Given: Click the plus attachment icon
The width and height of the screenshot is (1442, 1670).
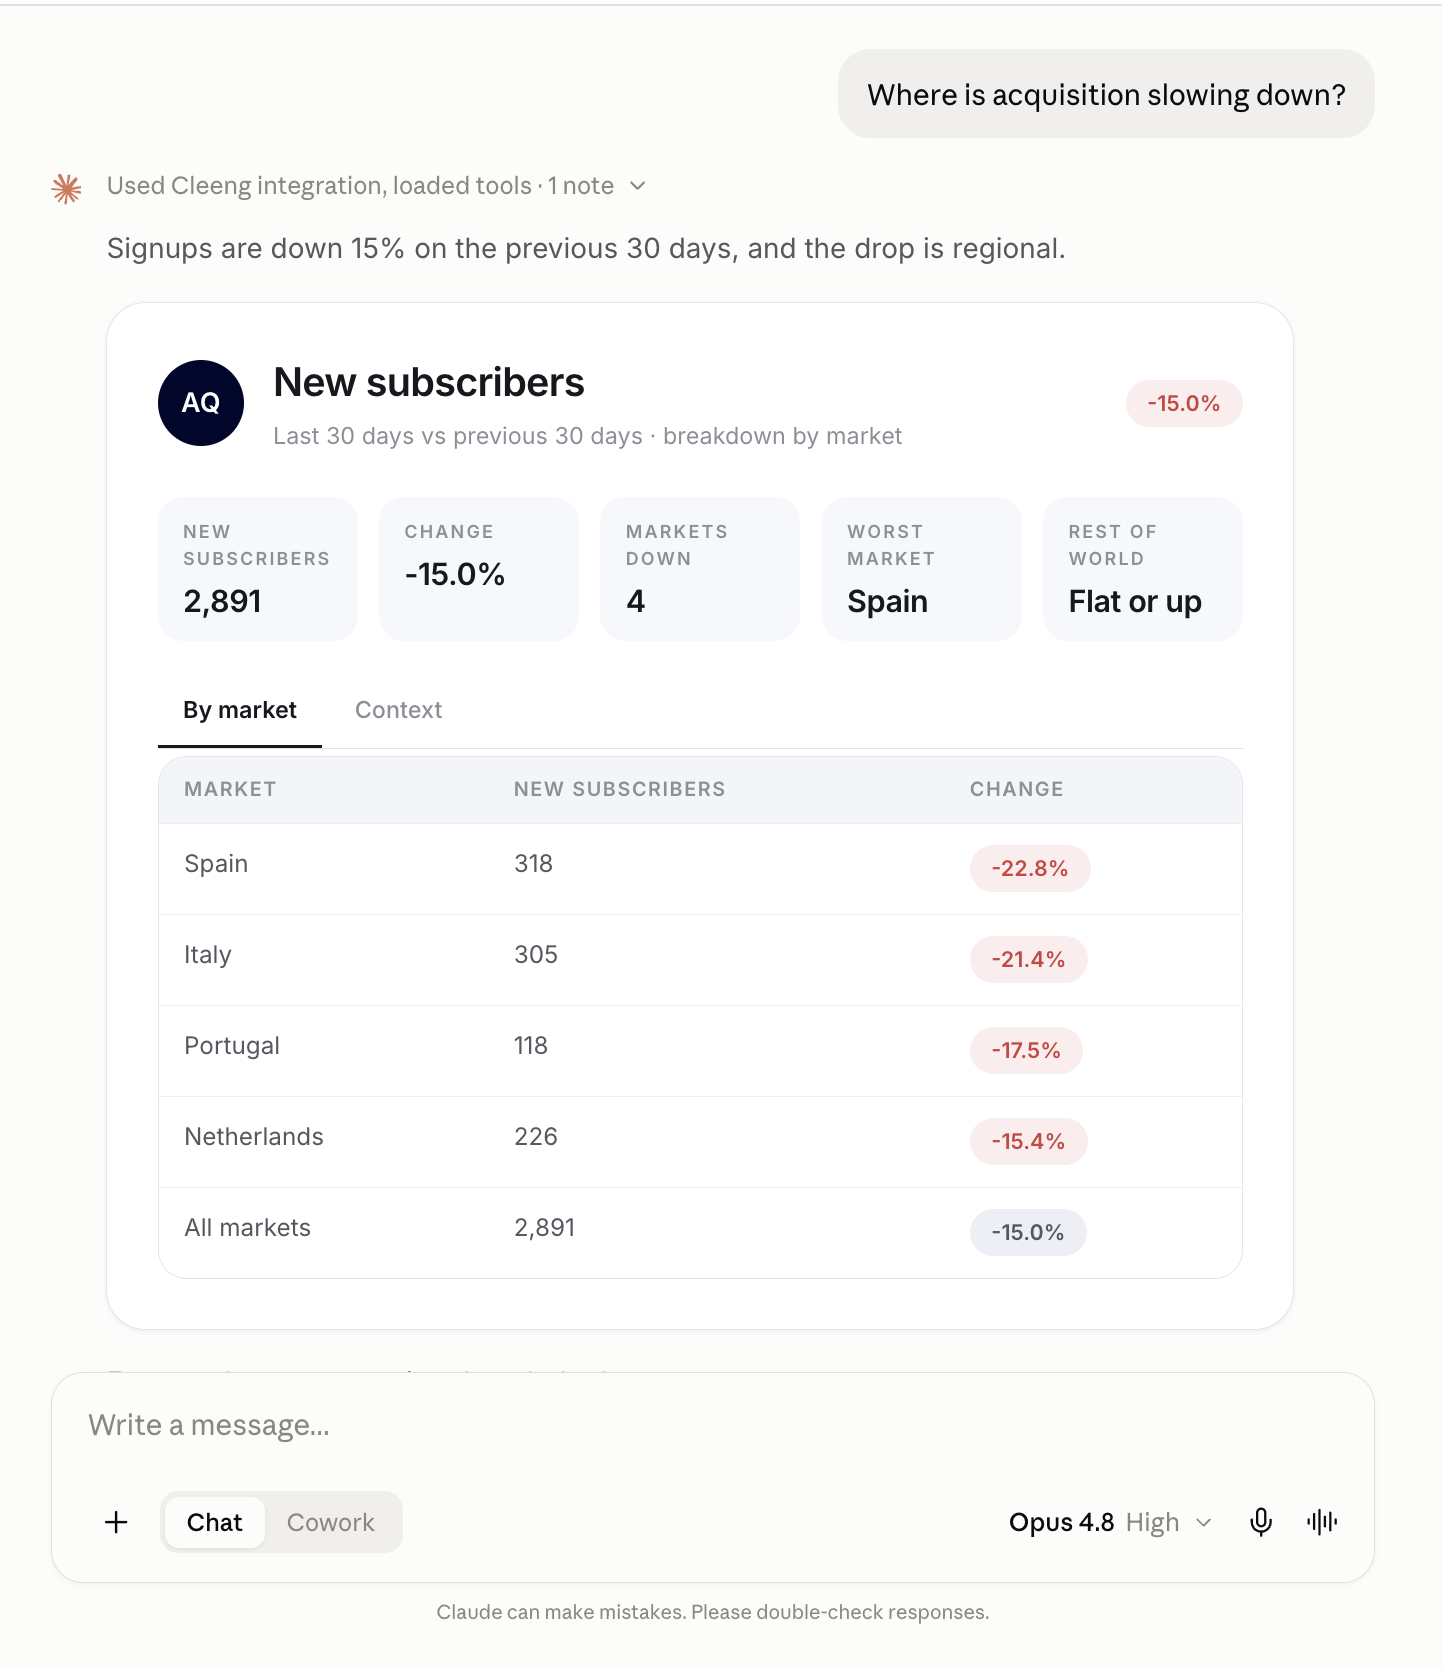Looking at the screenshot, I should pyautogui.click(x=116, y=1522).
